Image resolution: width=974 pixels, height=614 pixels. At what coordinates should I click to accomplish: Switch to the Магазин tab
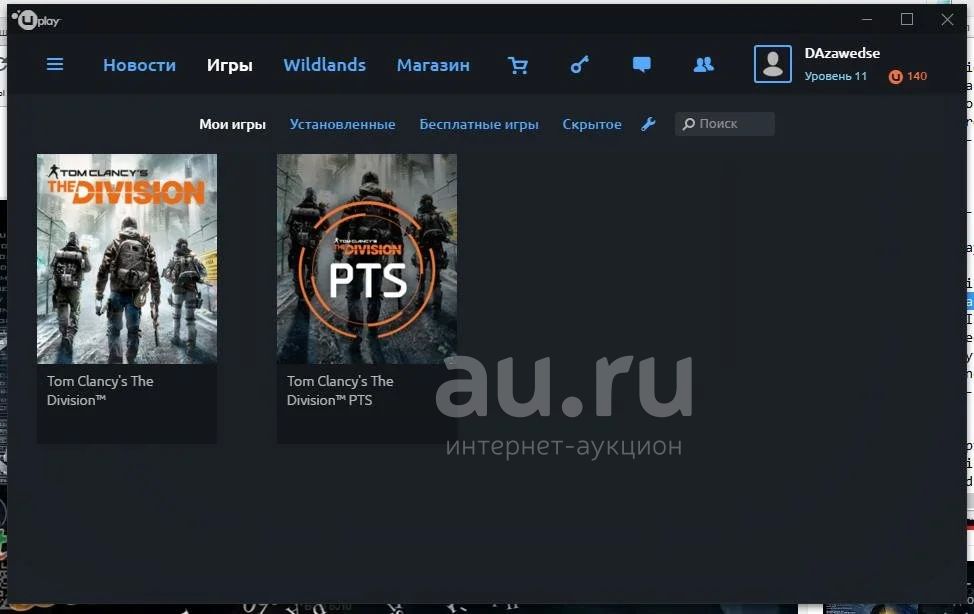pos(434,65)
